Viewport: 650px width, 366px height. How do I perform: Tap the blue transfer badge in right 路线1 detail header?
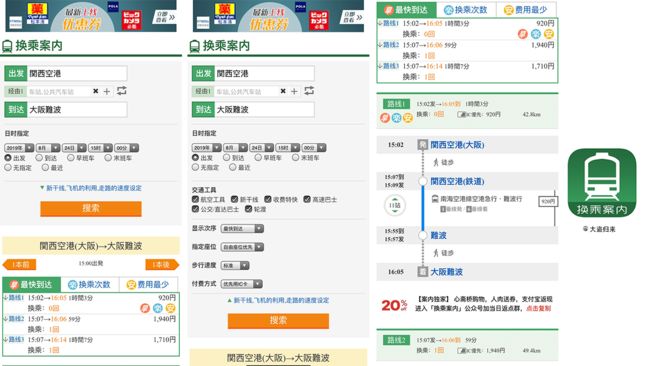(397, 118)
